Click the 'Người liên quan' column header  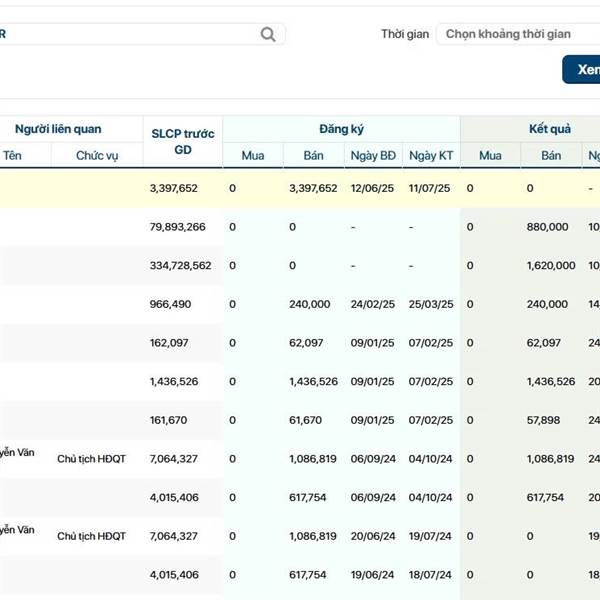pyautogui.click(x=58, y=129)
